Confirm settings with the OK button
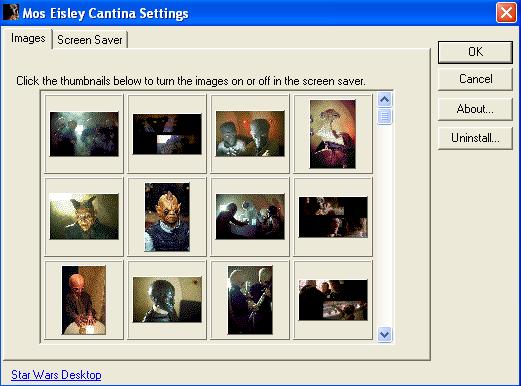This screenshot has height=386, width=521. click(475, 52)
